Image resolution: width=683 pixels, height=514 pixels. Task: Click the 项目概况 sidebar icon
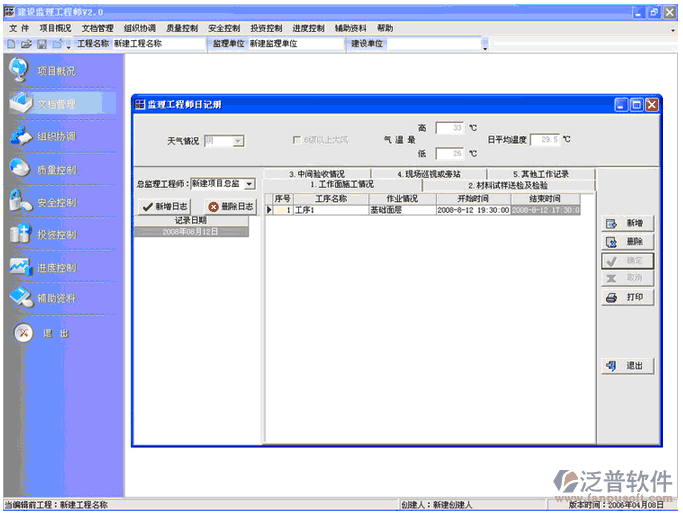click(20, 70)
